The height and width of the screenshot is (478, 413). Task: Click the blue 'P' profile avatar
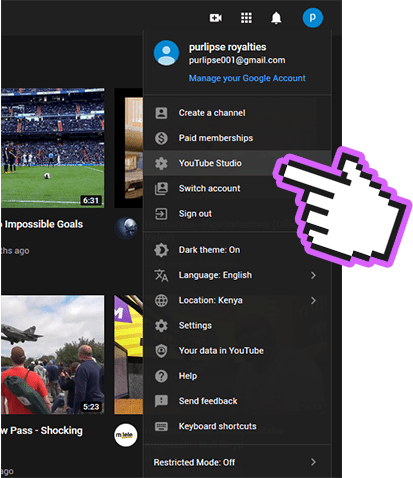[x=312, y=17]
